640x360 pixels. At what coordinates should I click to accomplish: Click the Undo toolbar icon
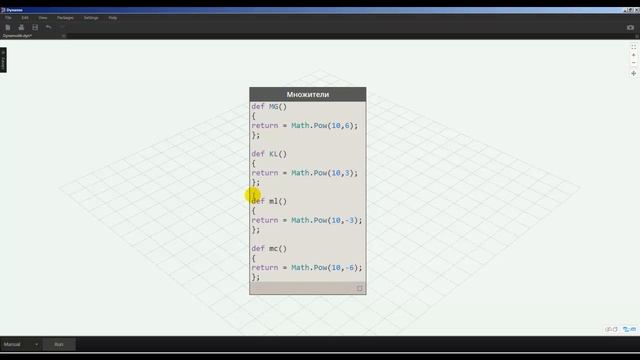pos(49,27)
